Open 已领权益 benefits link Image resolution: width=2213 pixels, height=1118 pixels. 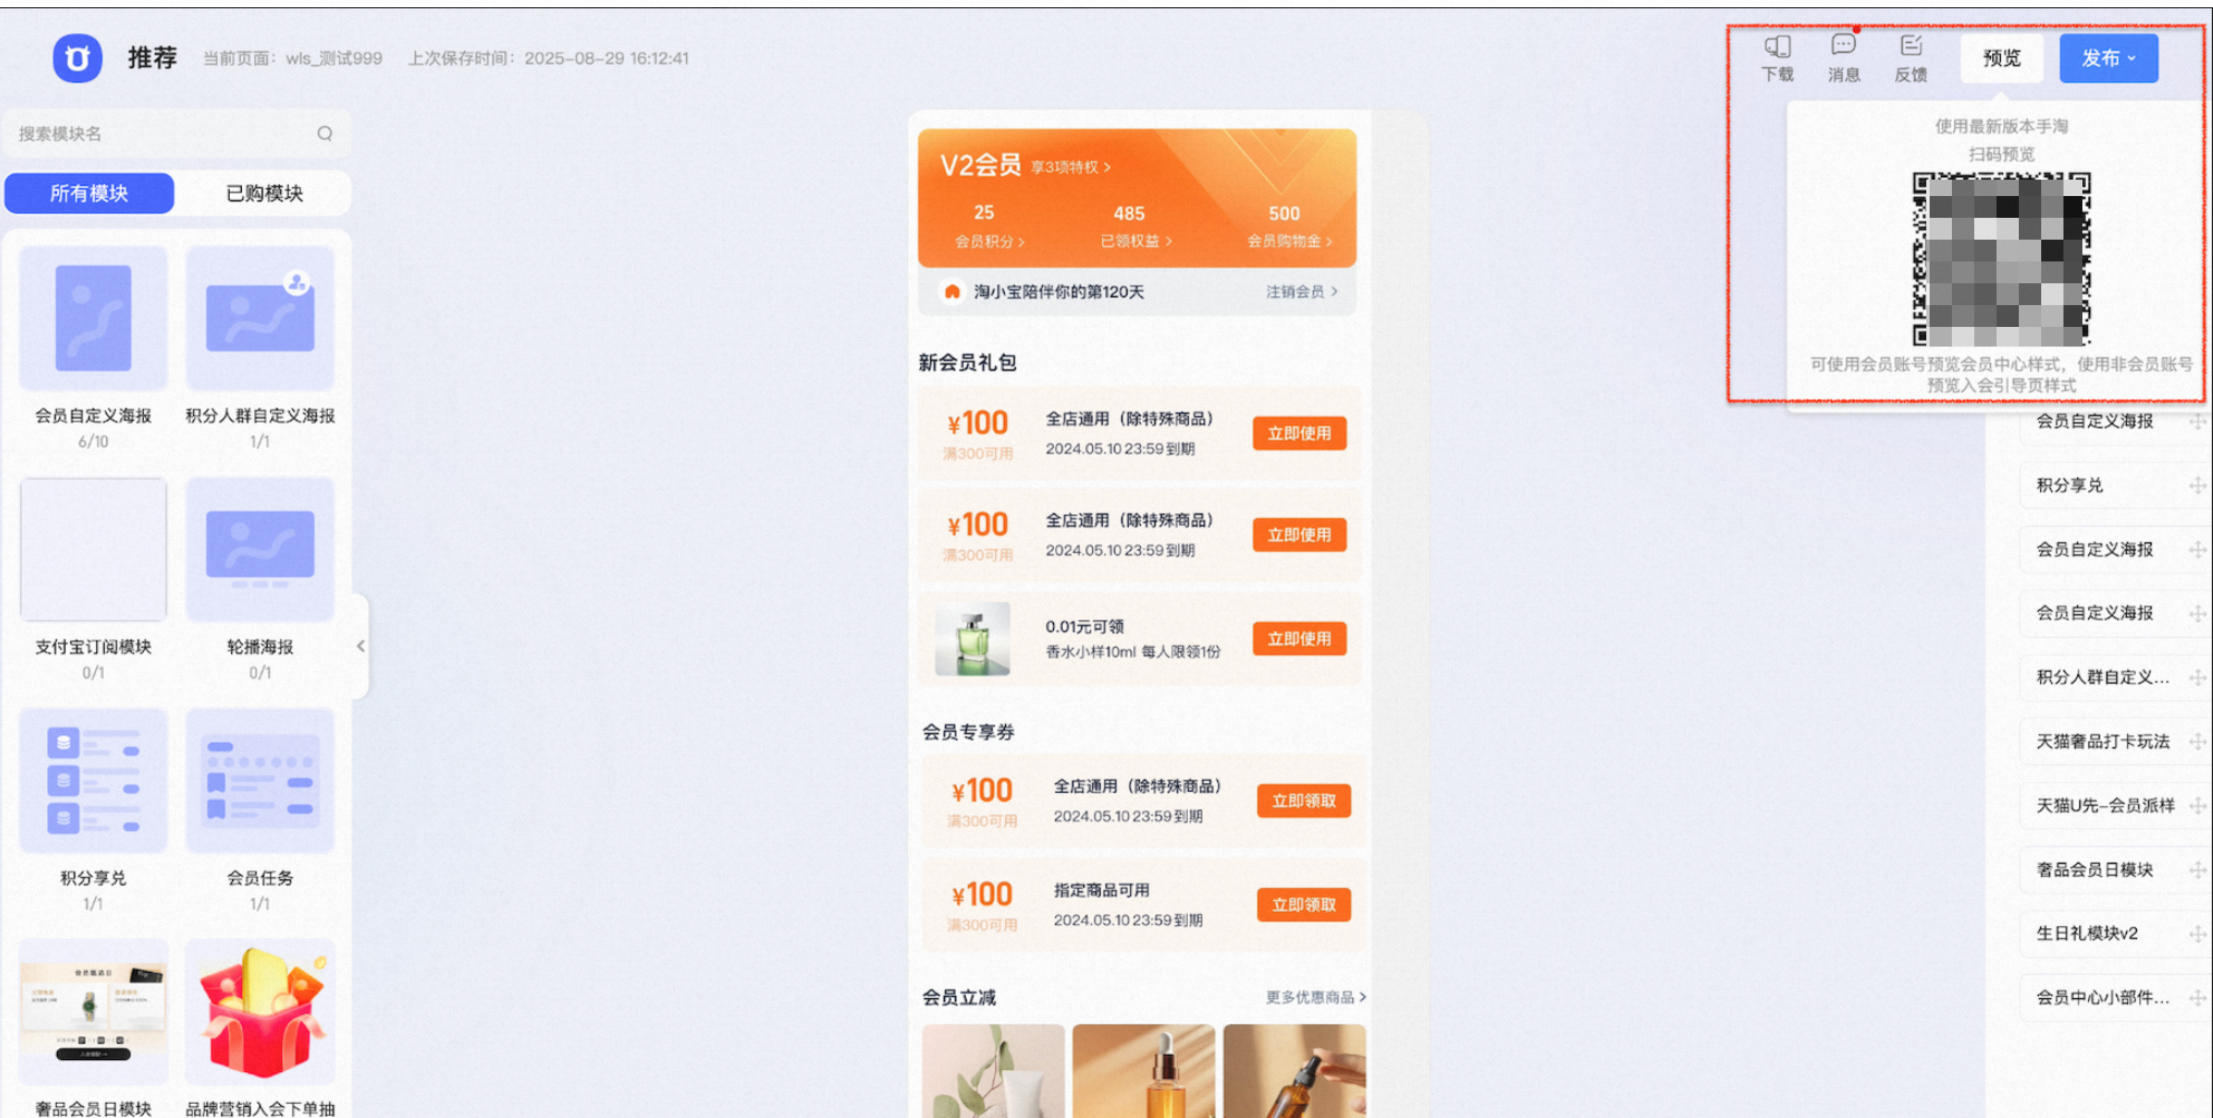pyautogui.click(x=1135, y=241)
